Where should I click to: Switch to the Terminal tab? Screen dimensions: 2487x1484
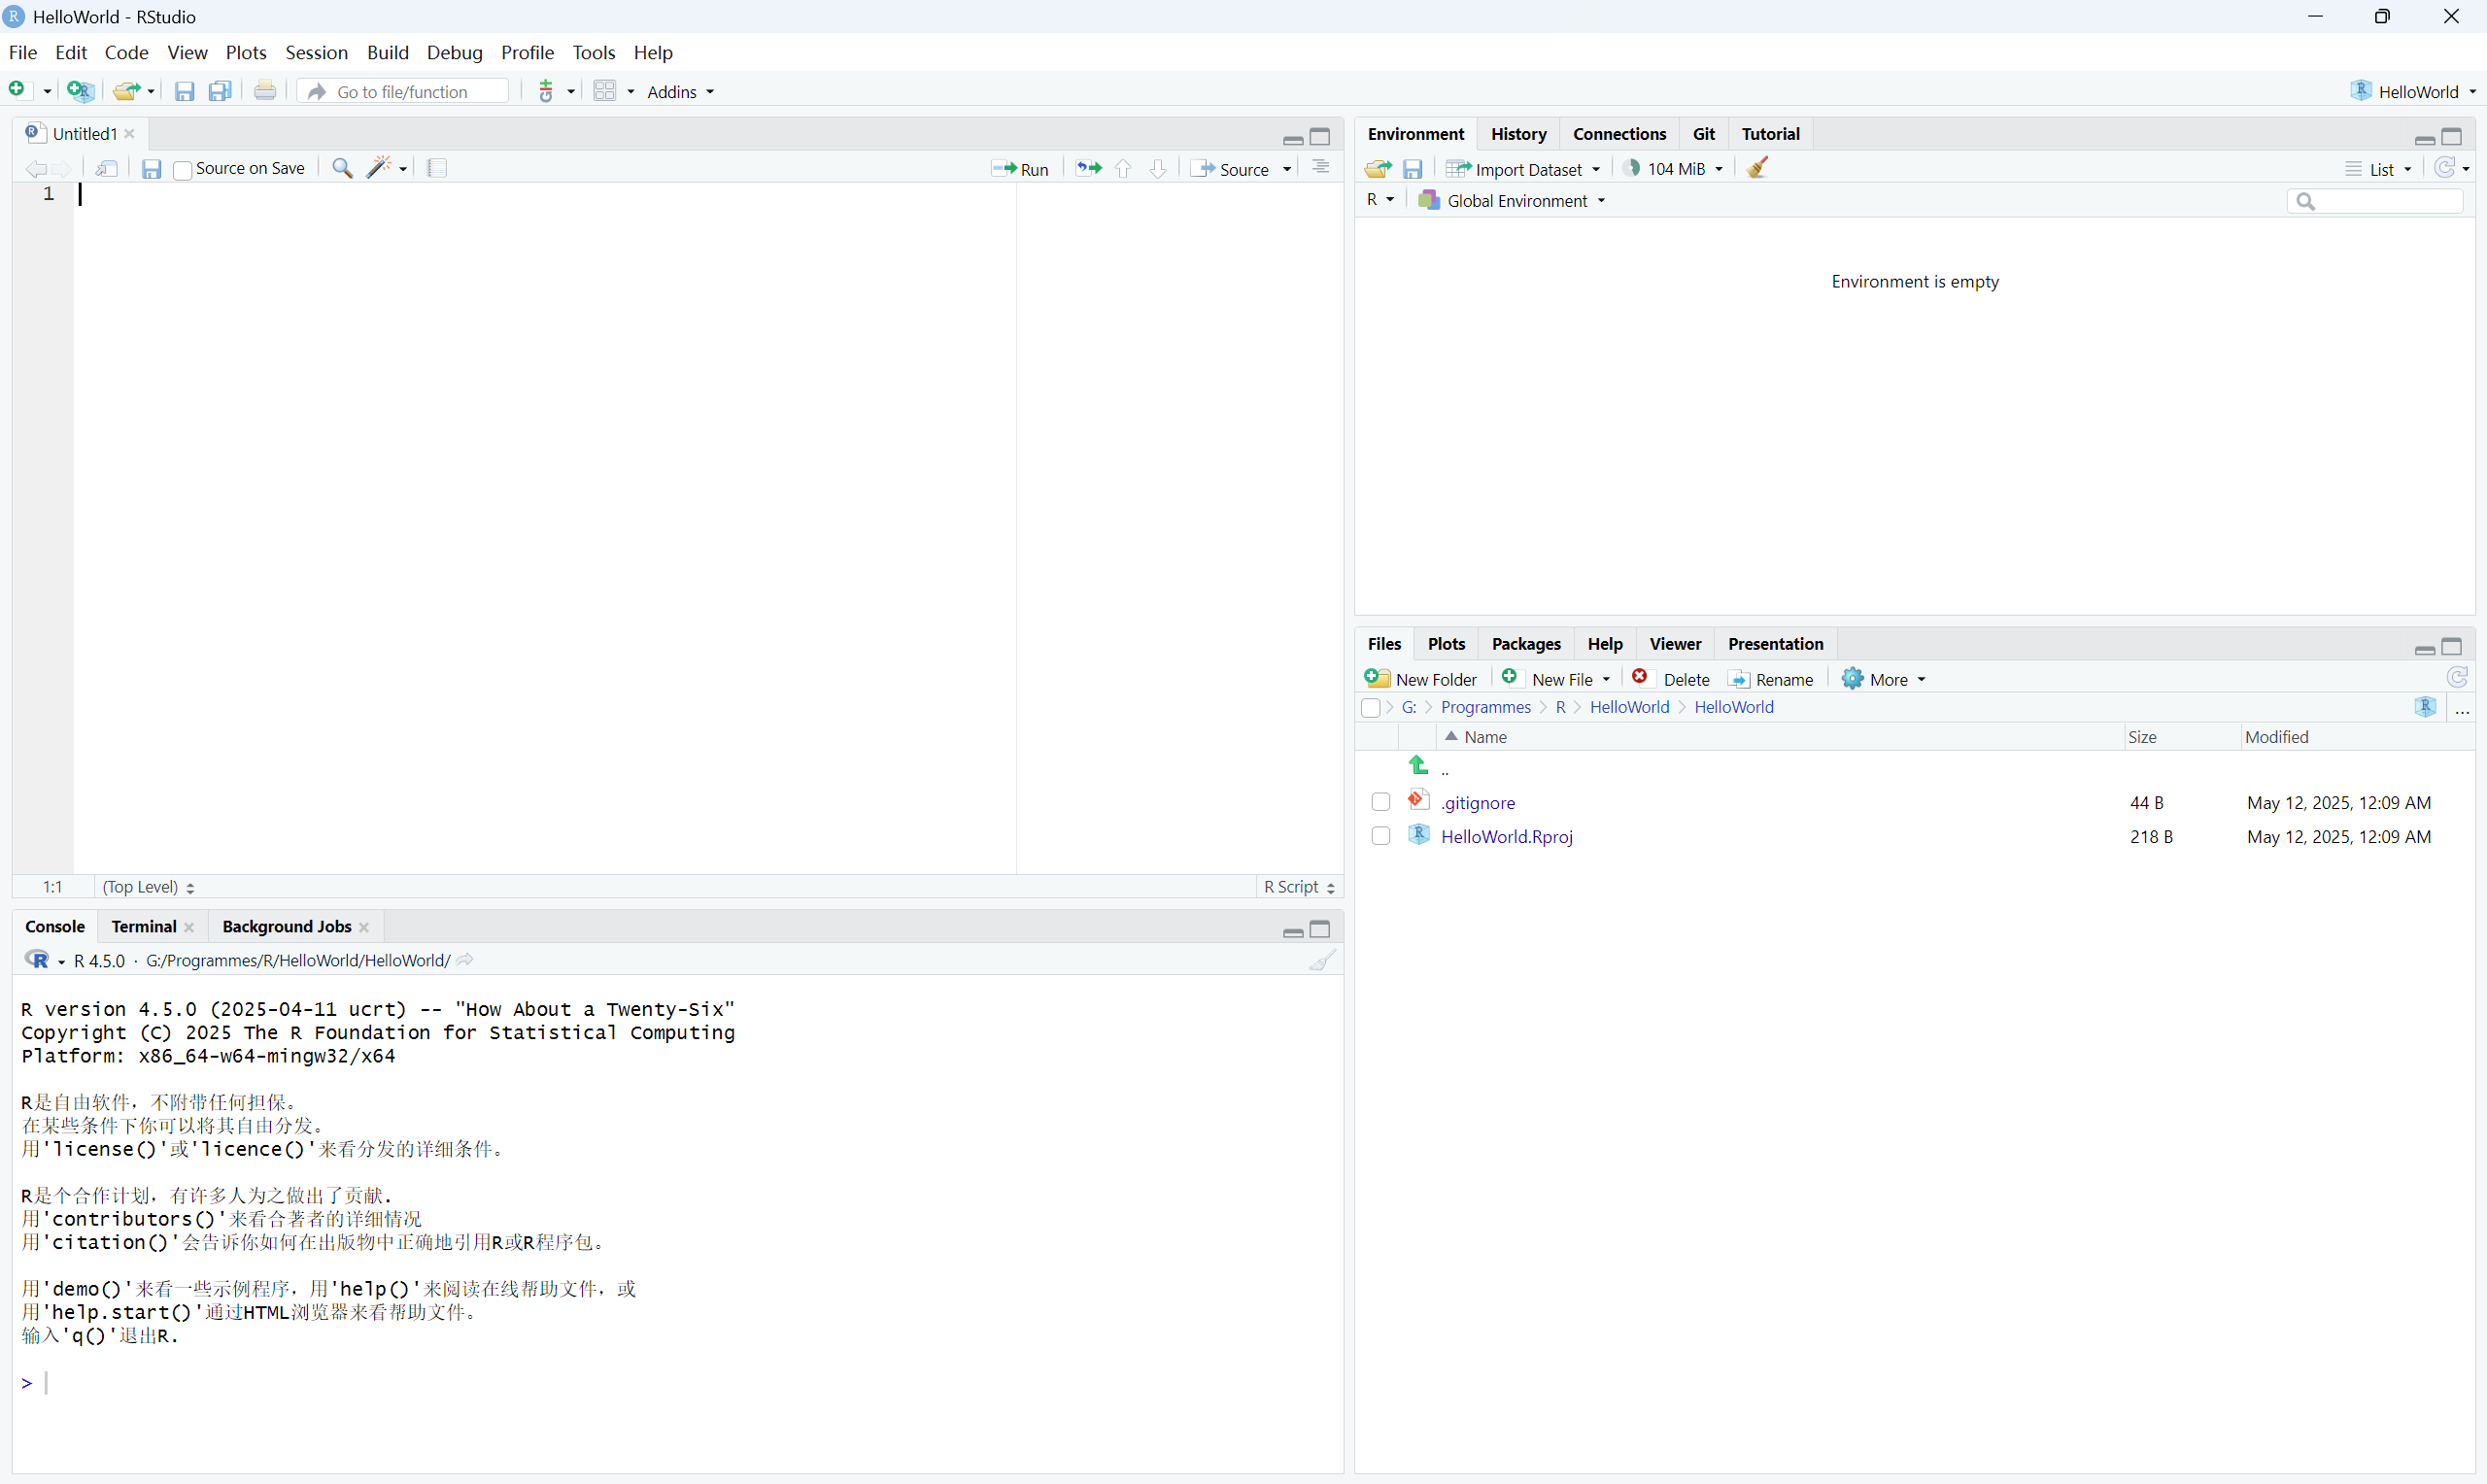(x=144, y=927)
